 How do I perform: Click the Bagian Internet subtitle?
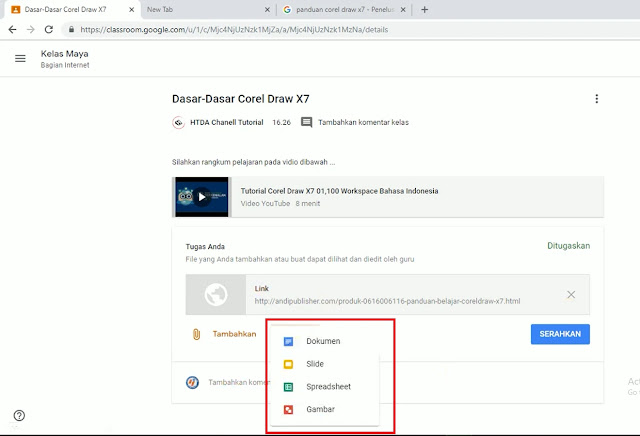[x=65, y=65]
